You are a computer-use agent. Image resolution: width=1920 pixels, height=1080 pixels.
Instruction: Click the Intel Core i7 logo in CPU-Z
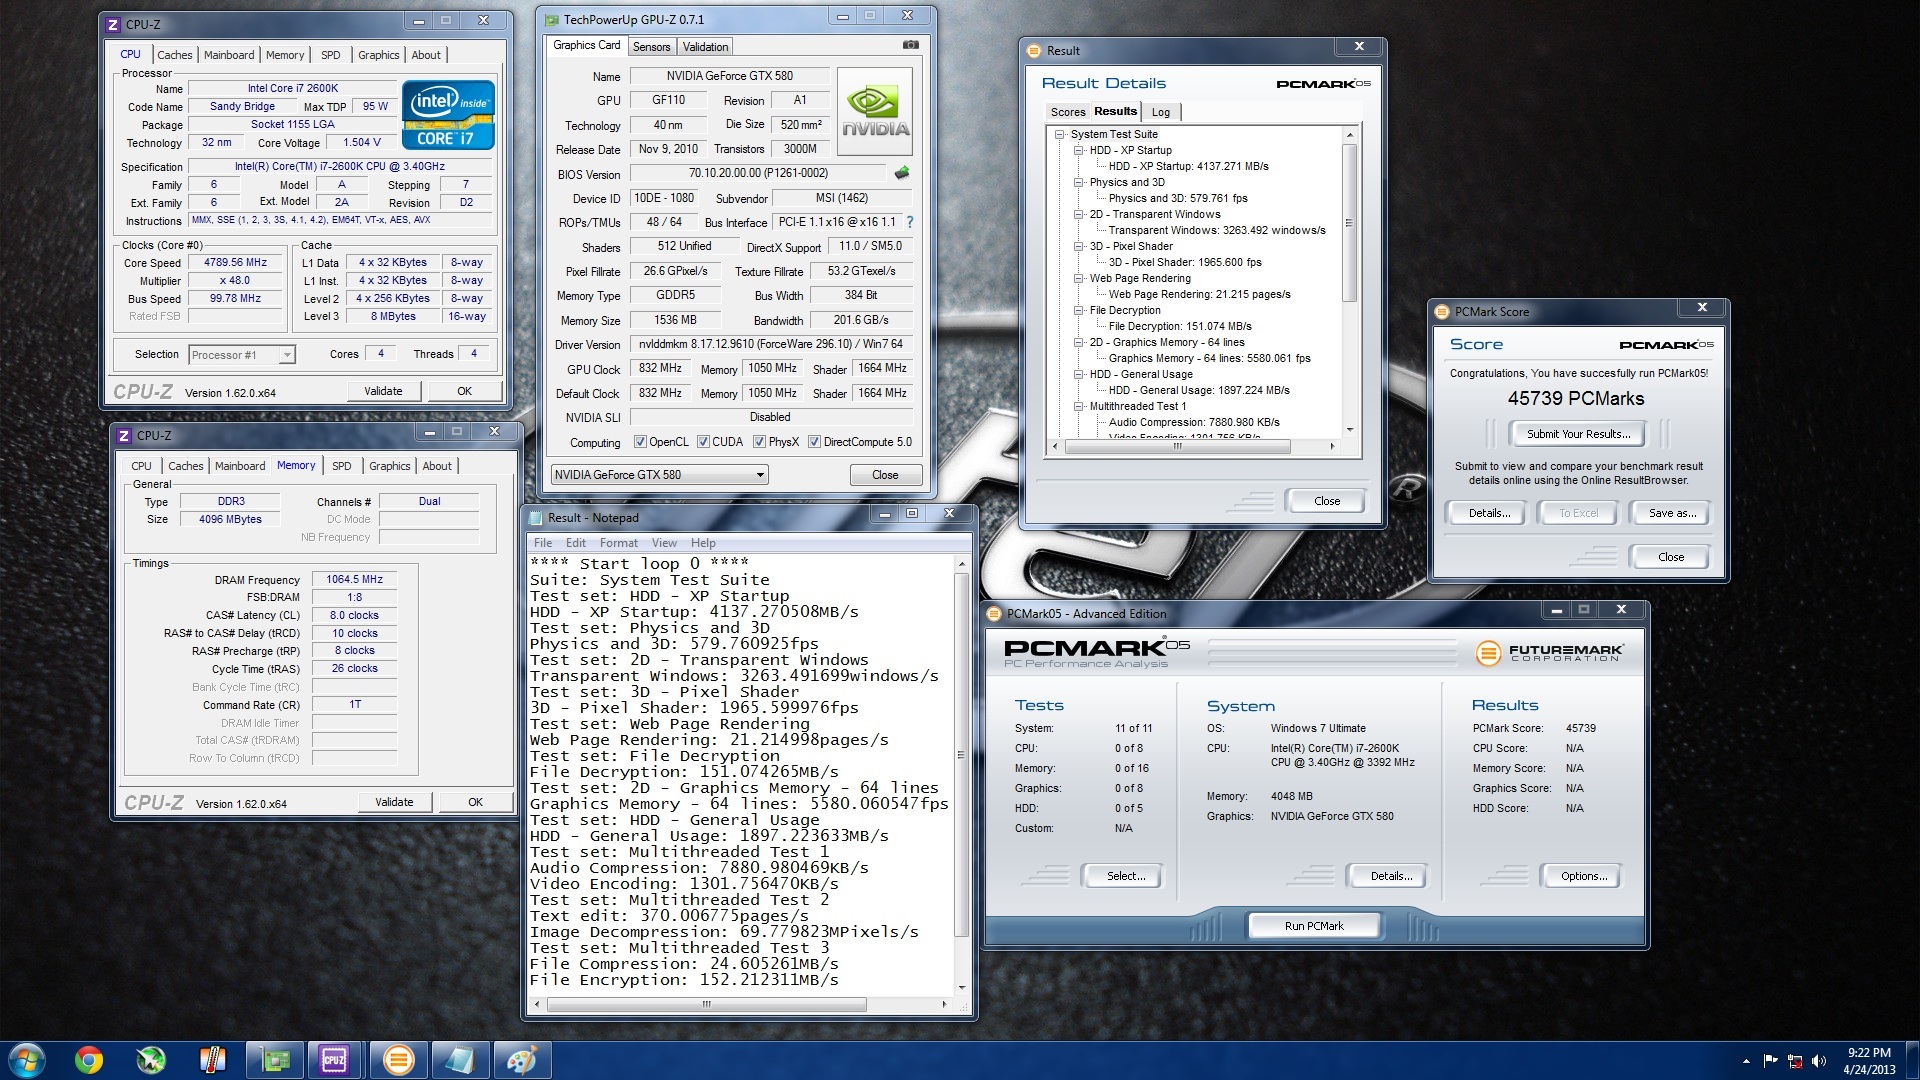tap(448, 115)
